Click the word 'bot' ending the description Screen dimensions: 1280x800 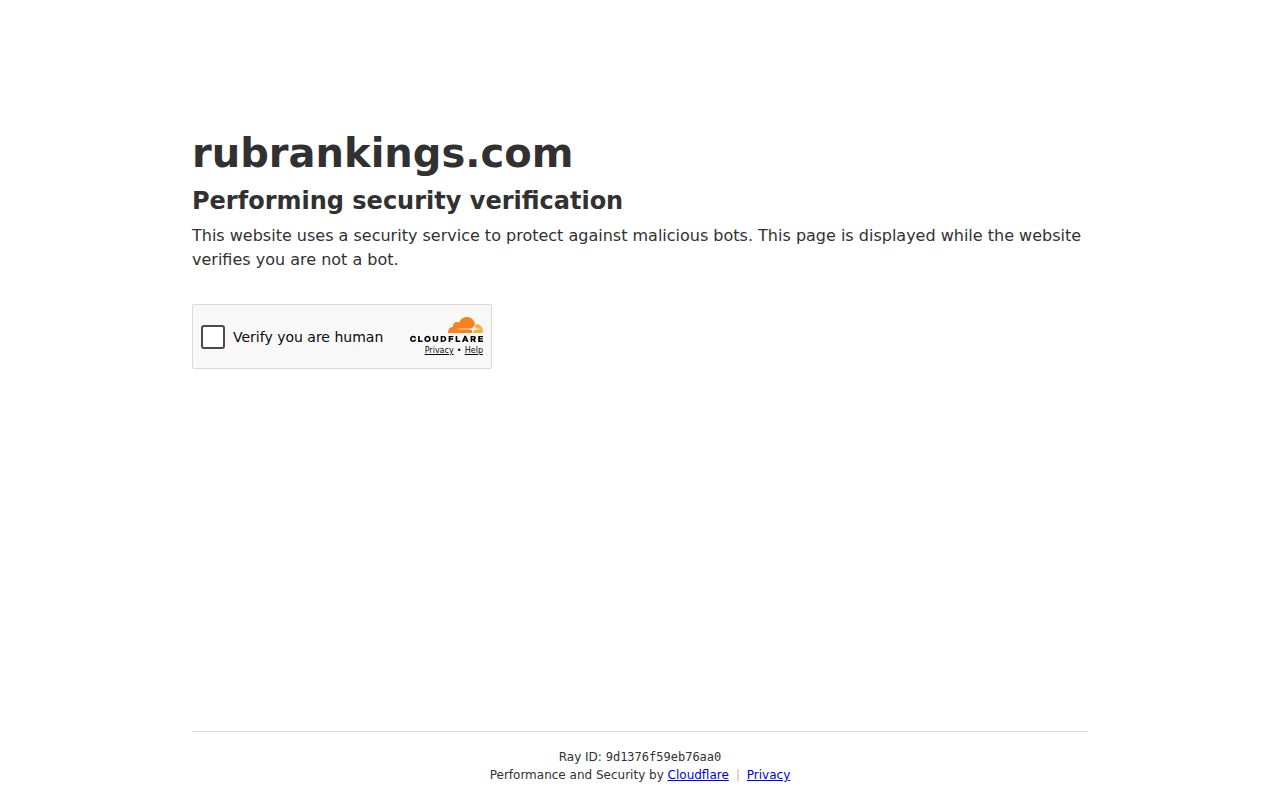click(381, 259)
